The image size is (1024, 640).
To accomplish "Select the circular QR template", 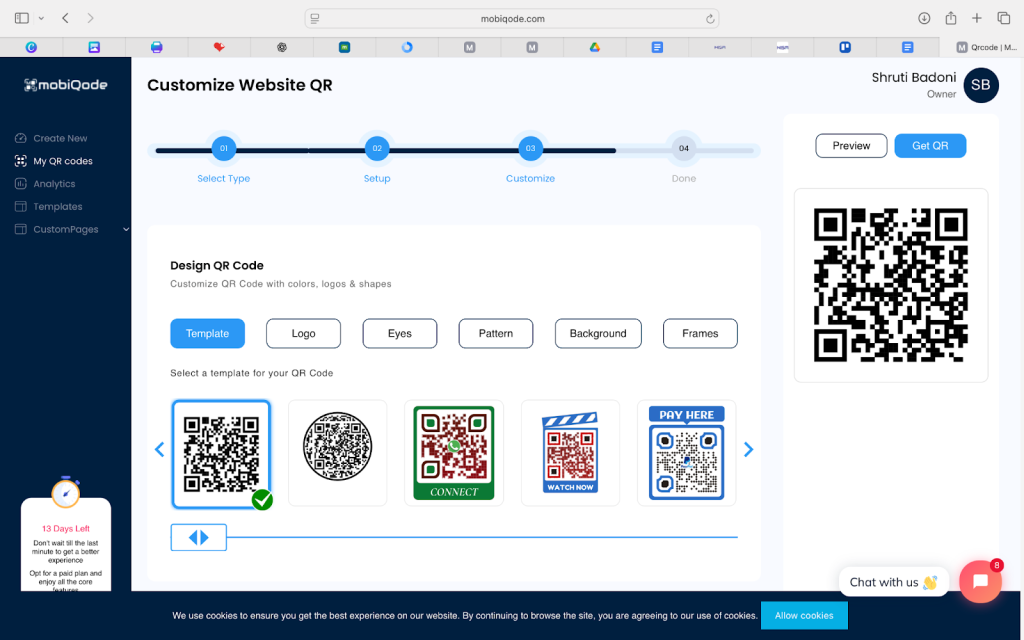I will click(337, 453).
